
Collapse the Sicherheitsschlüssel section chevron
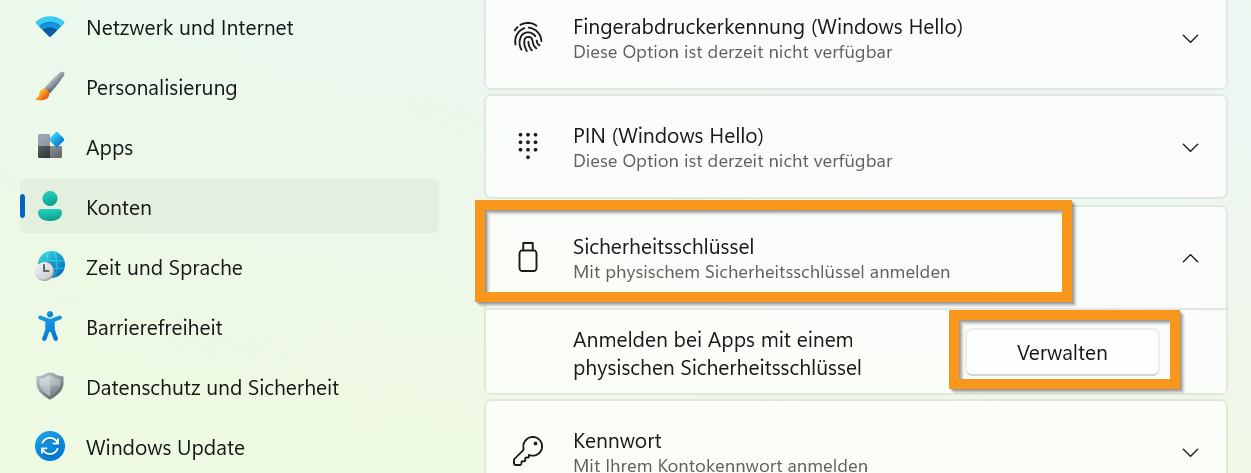point(1190,258)
